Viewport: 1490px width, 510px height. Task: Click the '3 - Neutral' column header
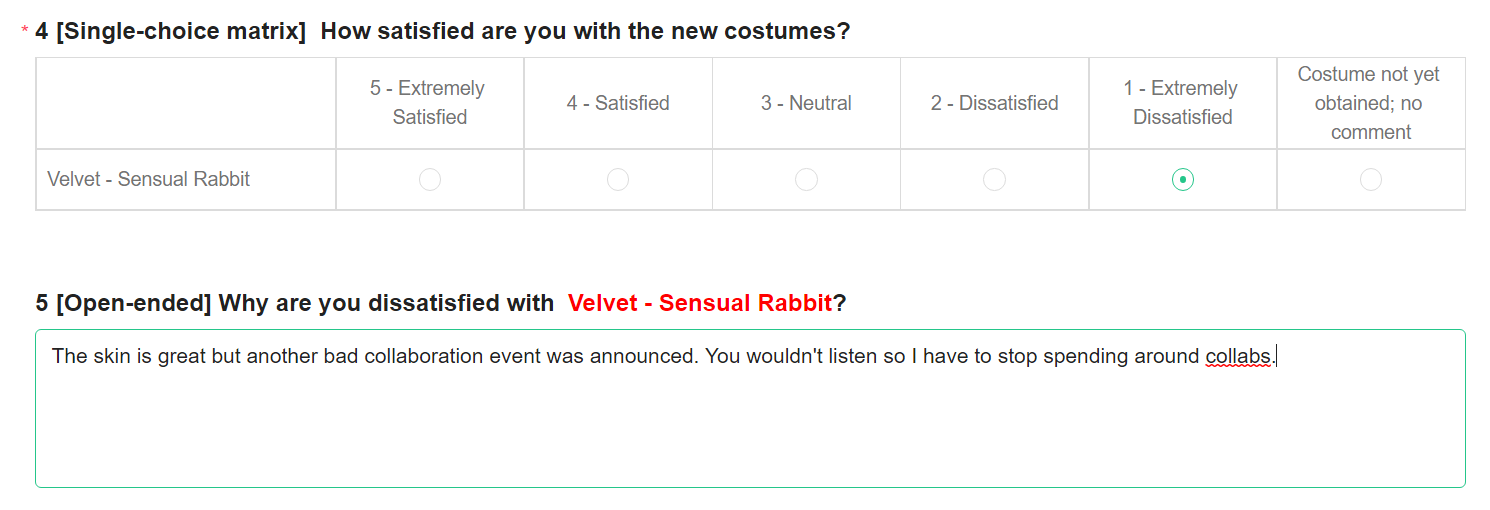click(x=806, y=103)
